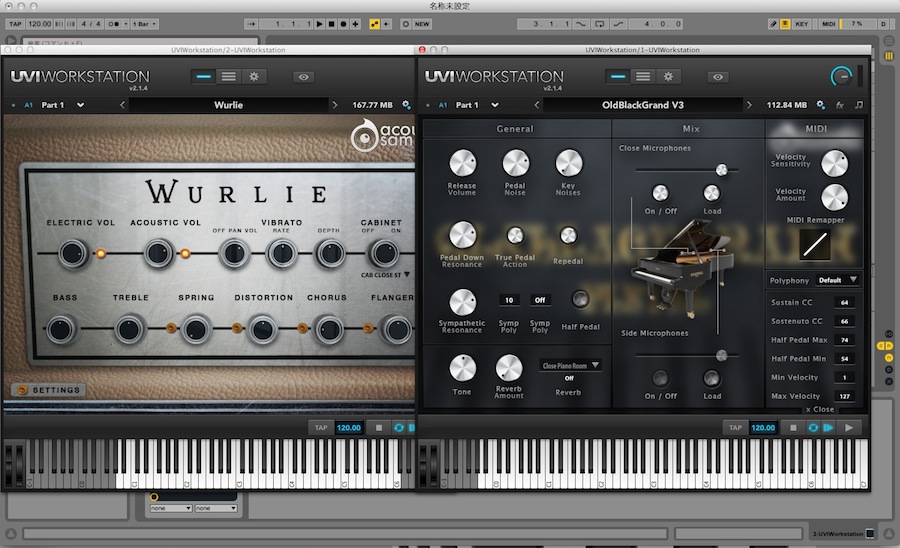Open first 'none' dropdown at bottom
The height and width of the screenshot is (548, 900).
point(170,508)
